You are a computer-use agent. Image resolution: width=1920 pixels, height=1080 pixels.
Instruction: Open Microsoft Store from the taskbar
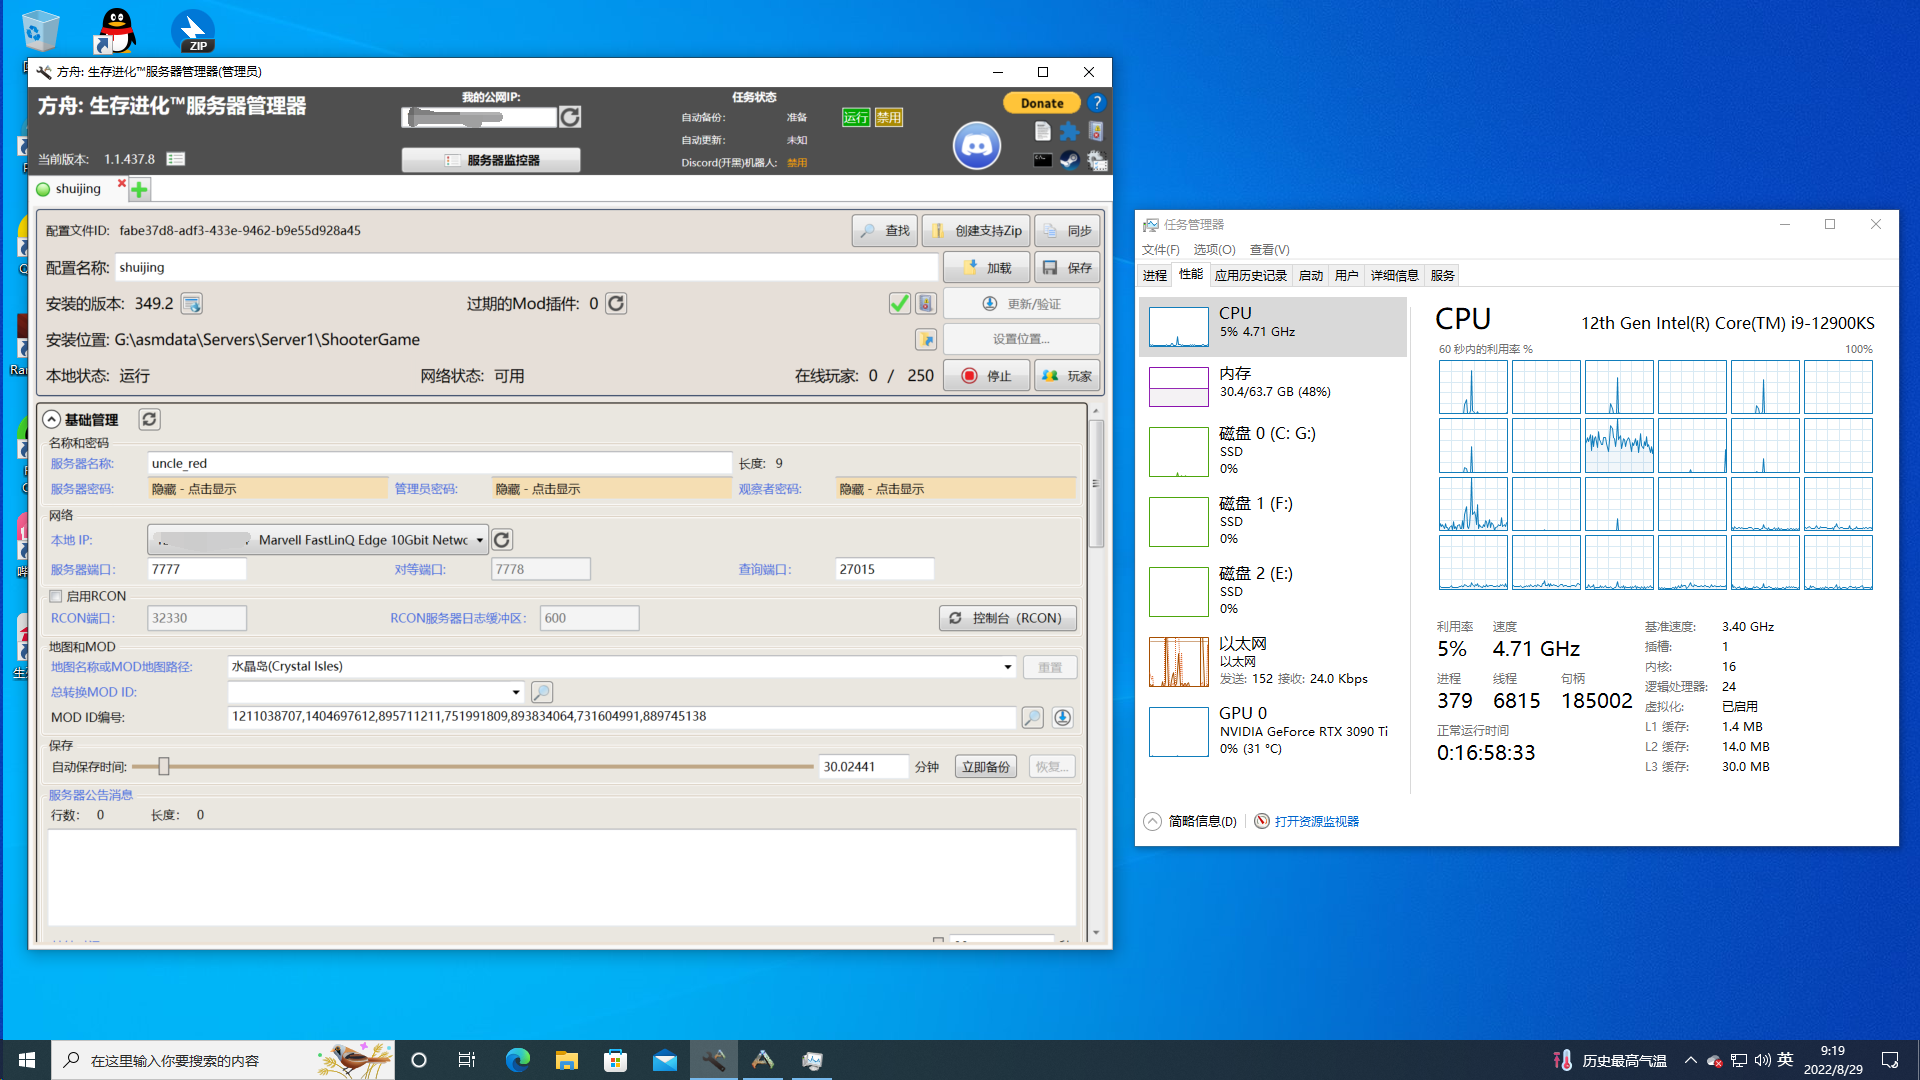tap(615, 1060)
